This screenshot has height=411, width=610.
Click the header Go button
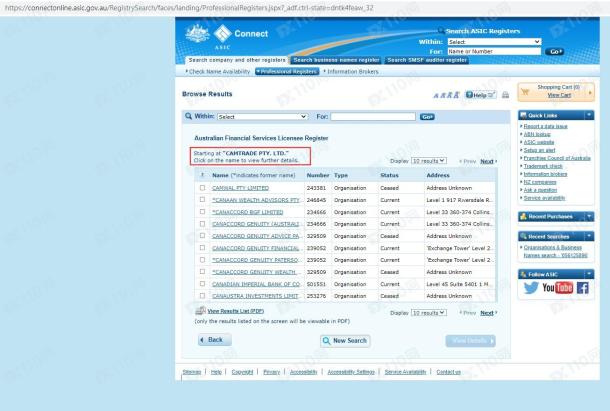click(x=554, y=51)
